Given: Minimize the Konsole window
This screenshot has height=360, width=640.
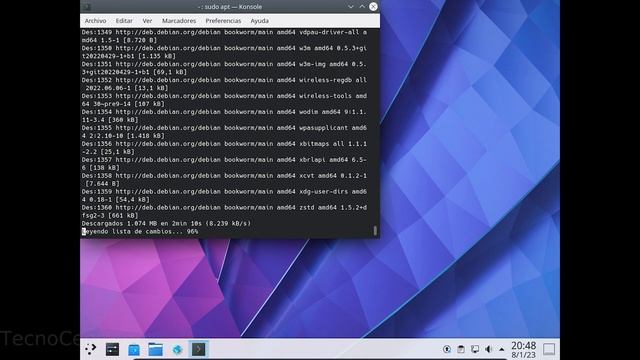Looking at the screenshot, I should click(x=351, y=7).
